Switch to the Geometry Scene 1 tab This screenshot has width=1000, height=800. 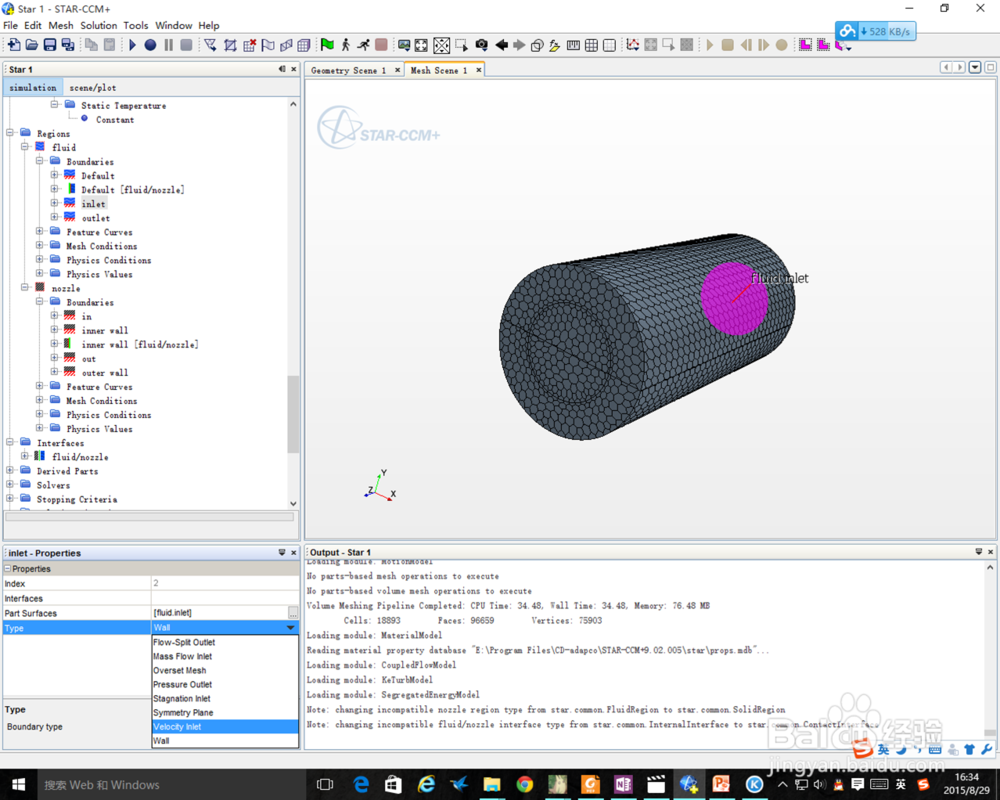pyautogui.click(x=349, y=70)
